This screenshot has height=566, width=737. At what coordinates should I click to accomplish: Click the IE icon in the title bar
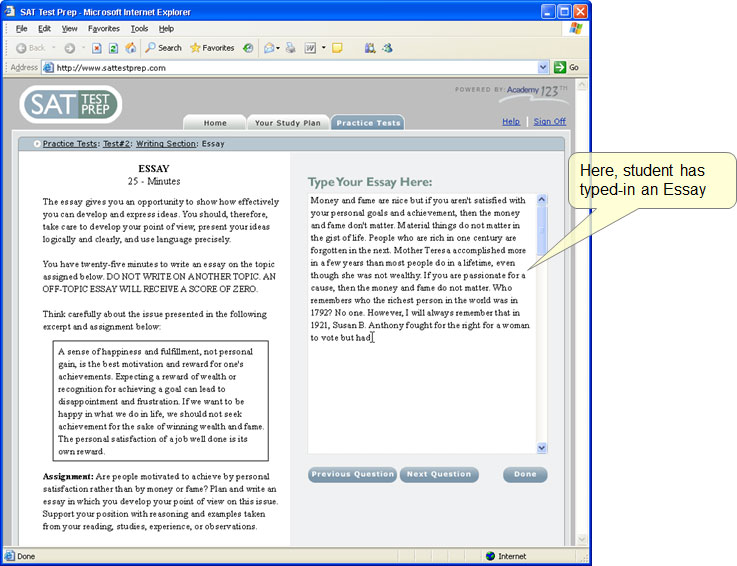(x=10, y=11)
